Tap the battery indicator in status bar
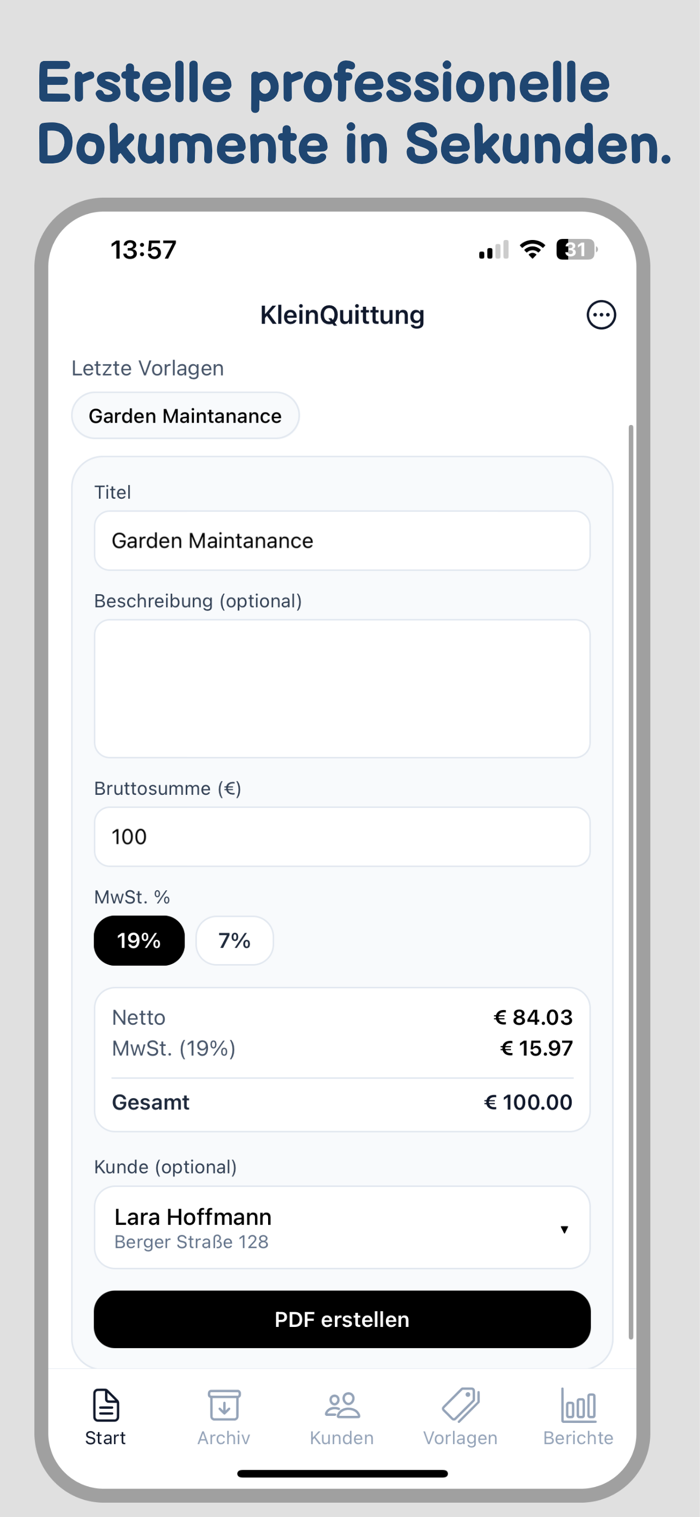Image resolution: width=700 pixels, height=1517 pixels. tap(578, 250)
